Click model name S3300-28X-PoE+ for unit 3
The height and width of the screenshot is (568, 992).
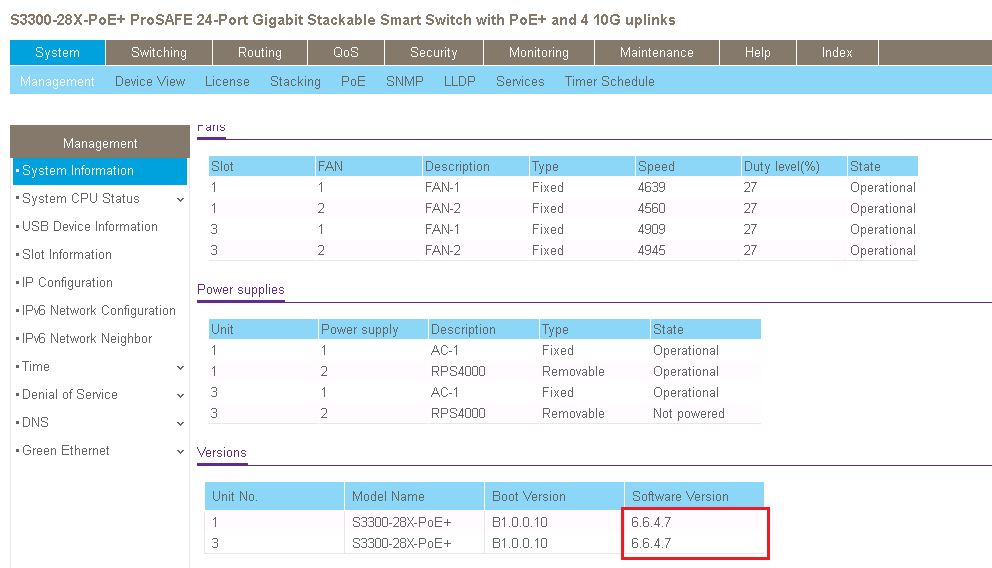pos(402,543)
